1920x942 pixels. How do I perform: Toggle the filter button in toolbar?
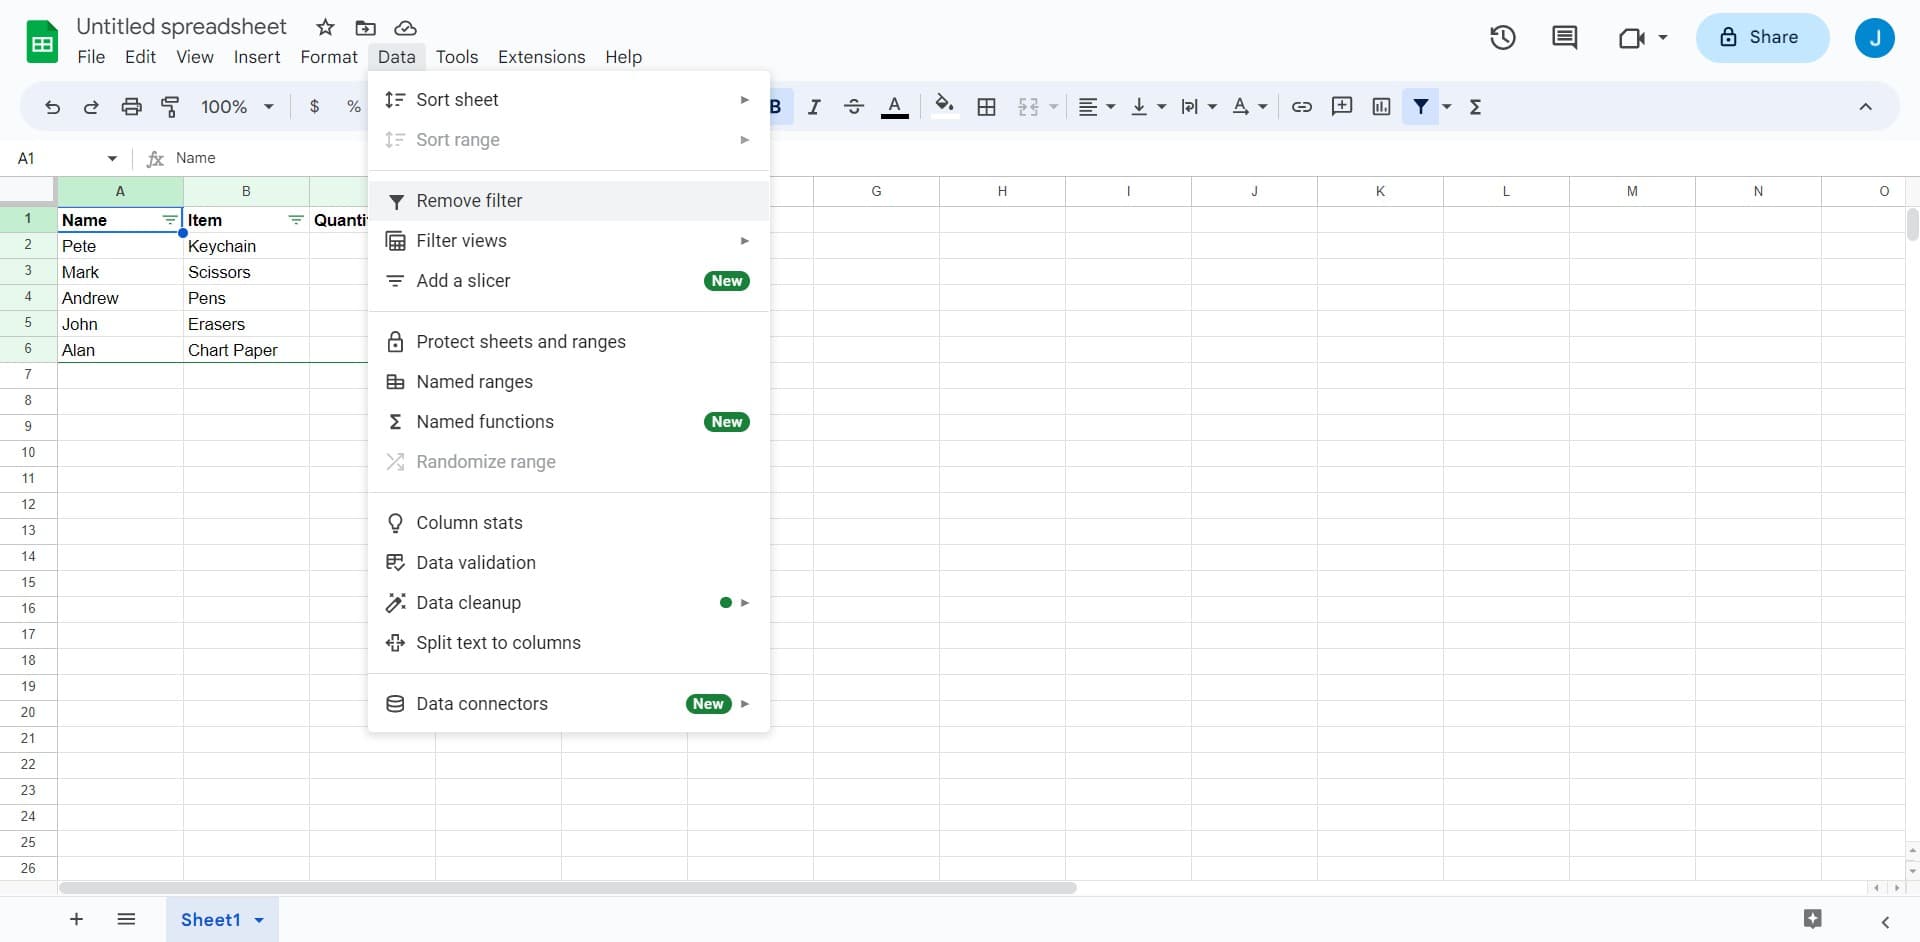click(1420, 107)
